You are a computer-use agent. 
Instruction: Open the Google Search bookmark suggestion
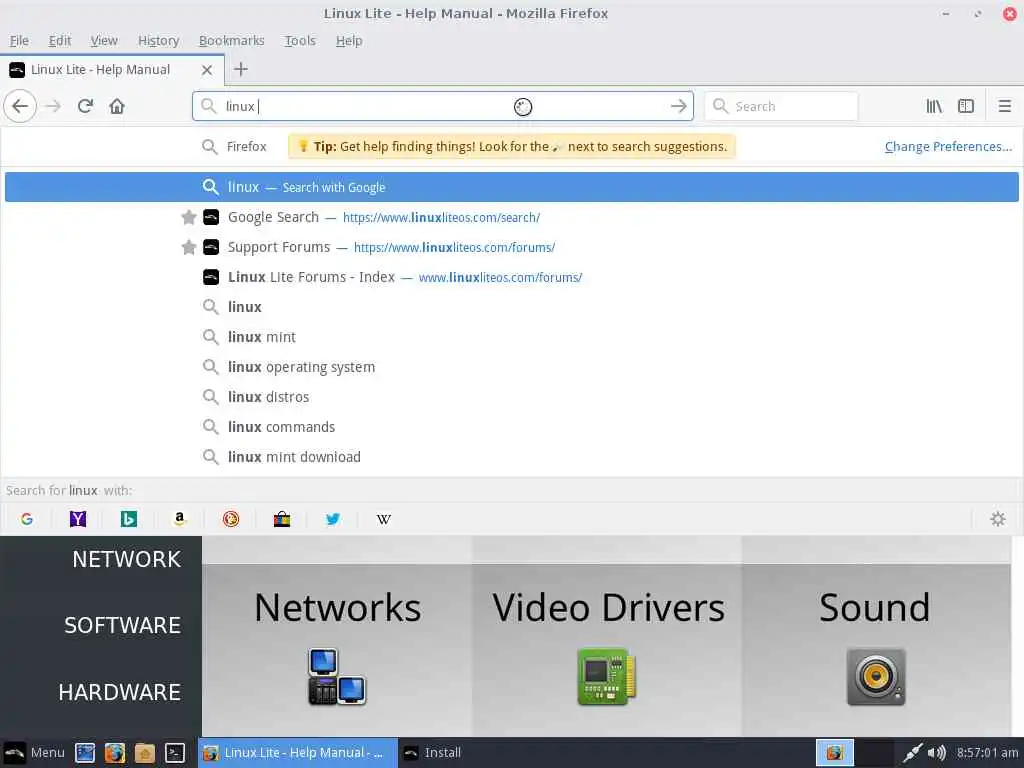coord(511,217)
